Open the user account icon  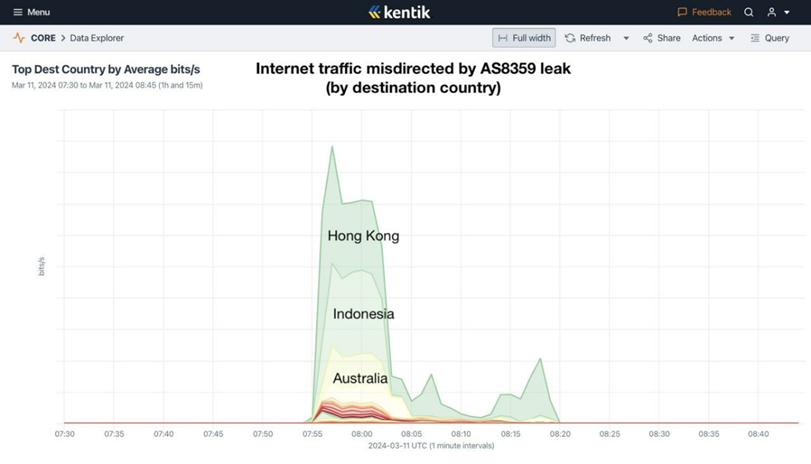pos(771,12)
